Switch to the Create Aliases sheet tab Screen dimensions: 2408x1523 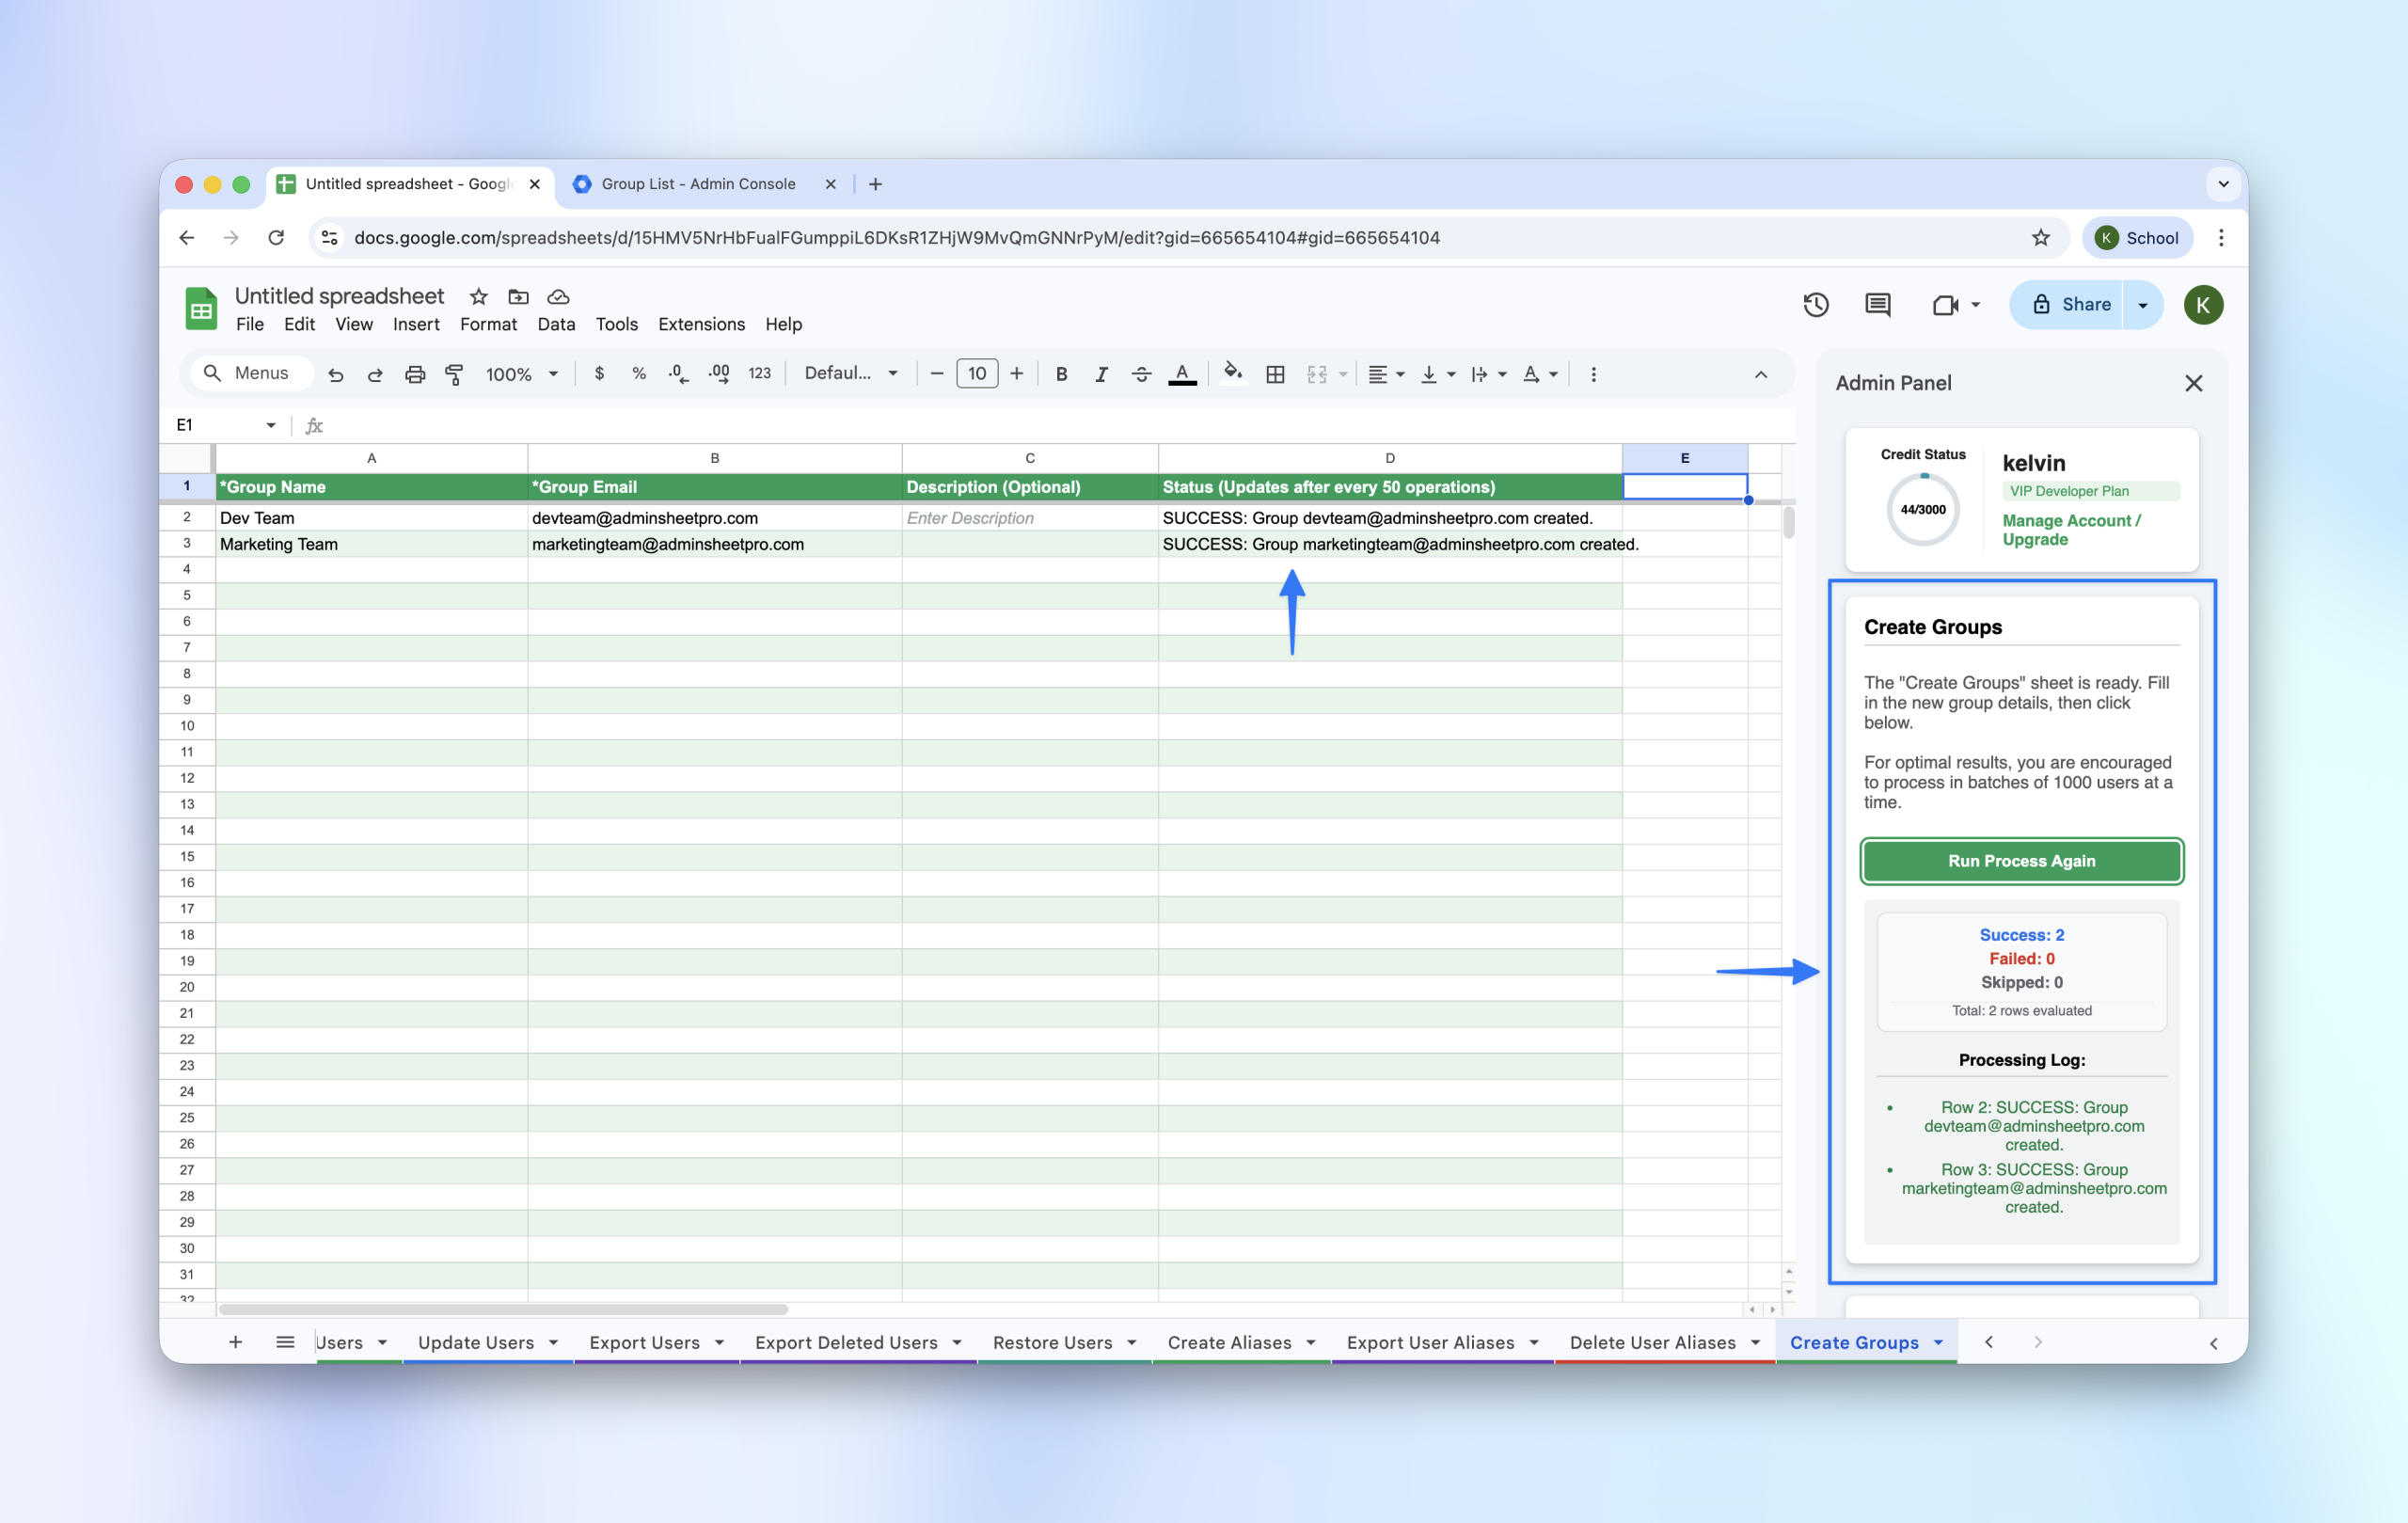(1229, 1342)
